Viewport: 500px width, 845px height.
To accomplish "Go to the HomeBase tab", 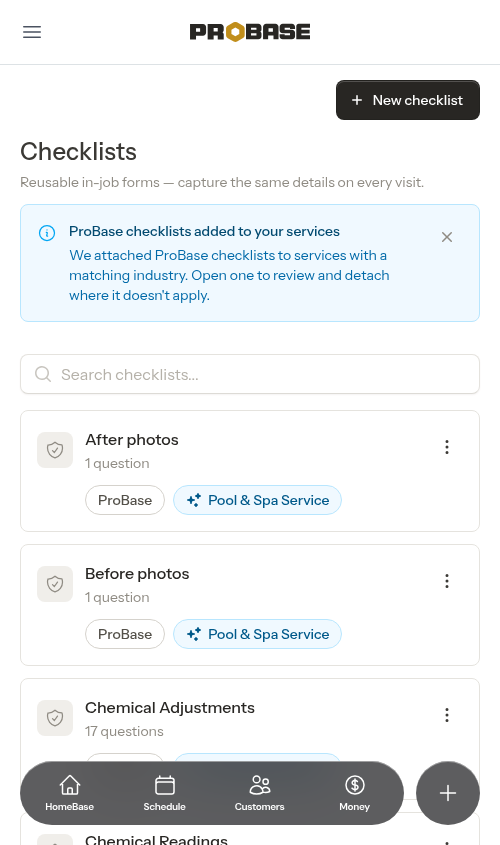I will [x=70, y=793].
